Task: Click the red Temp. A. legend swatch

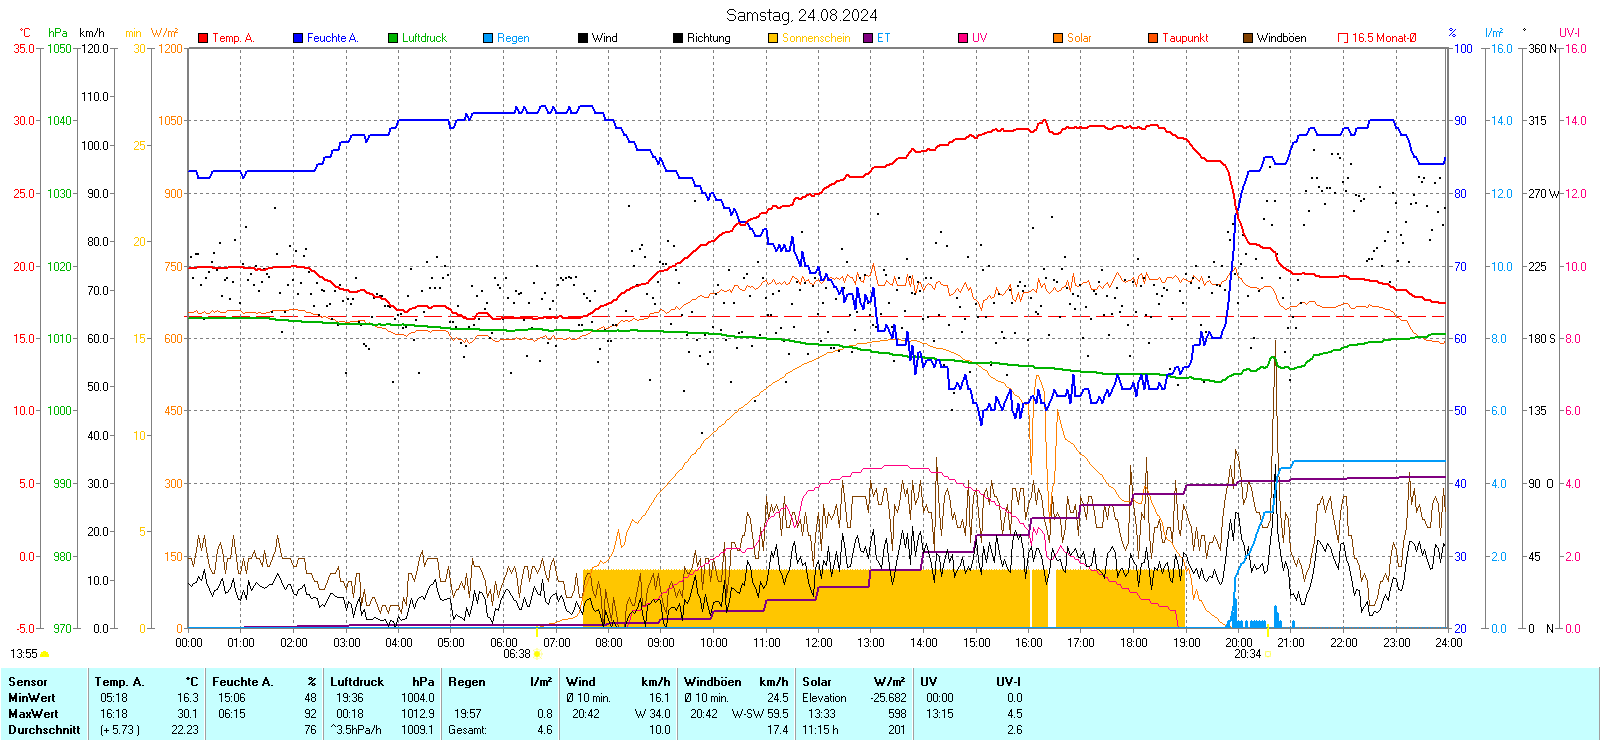Action: point(203,38)
